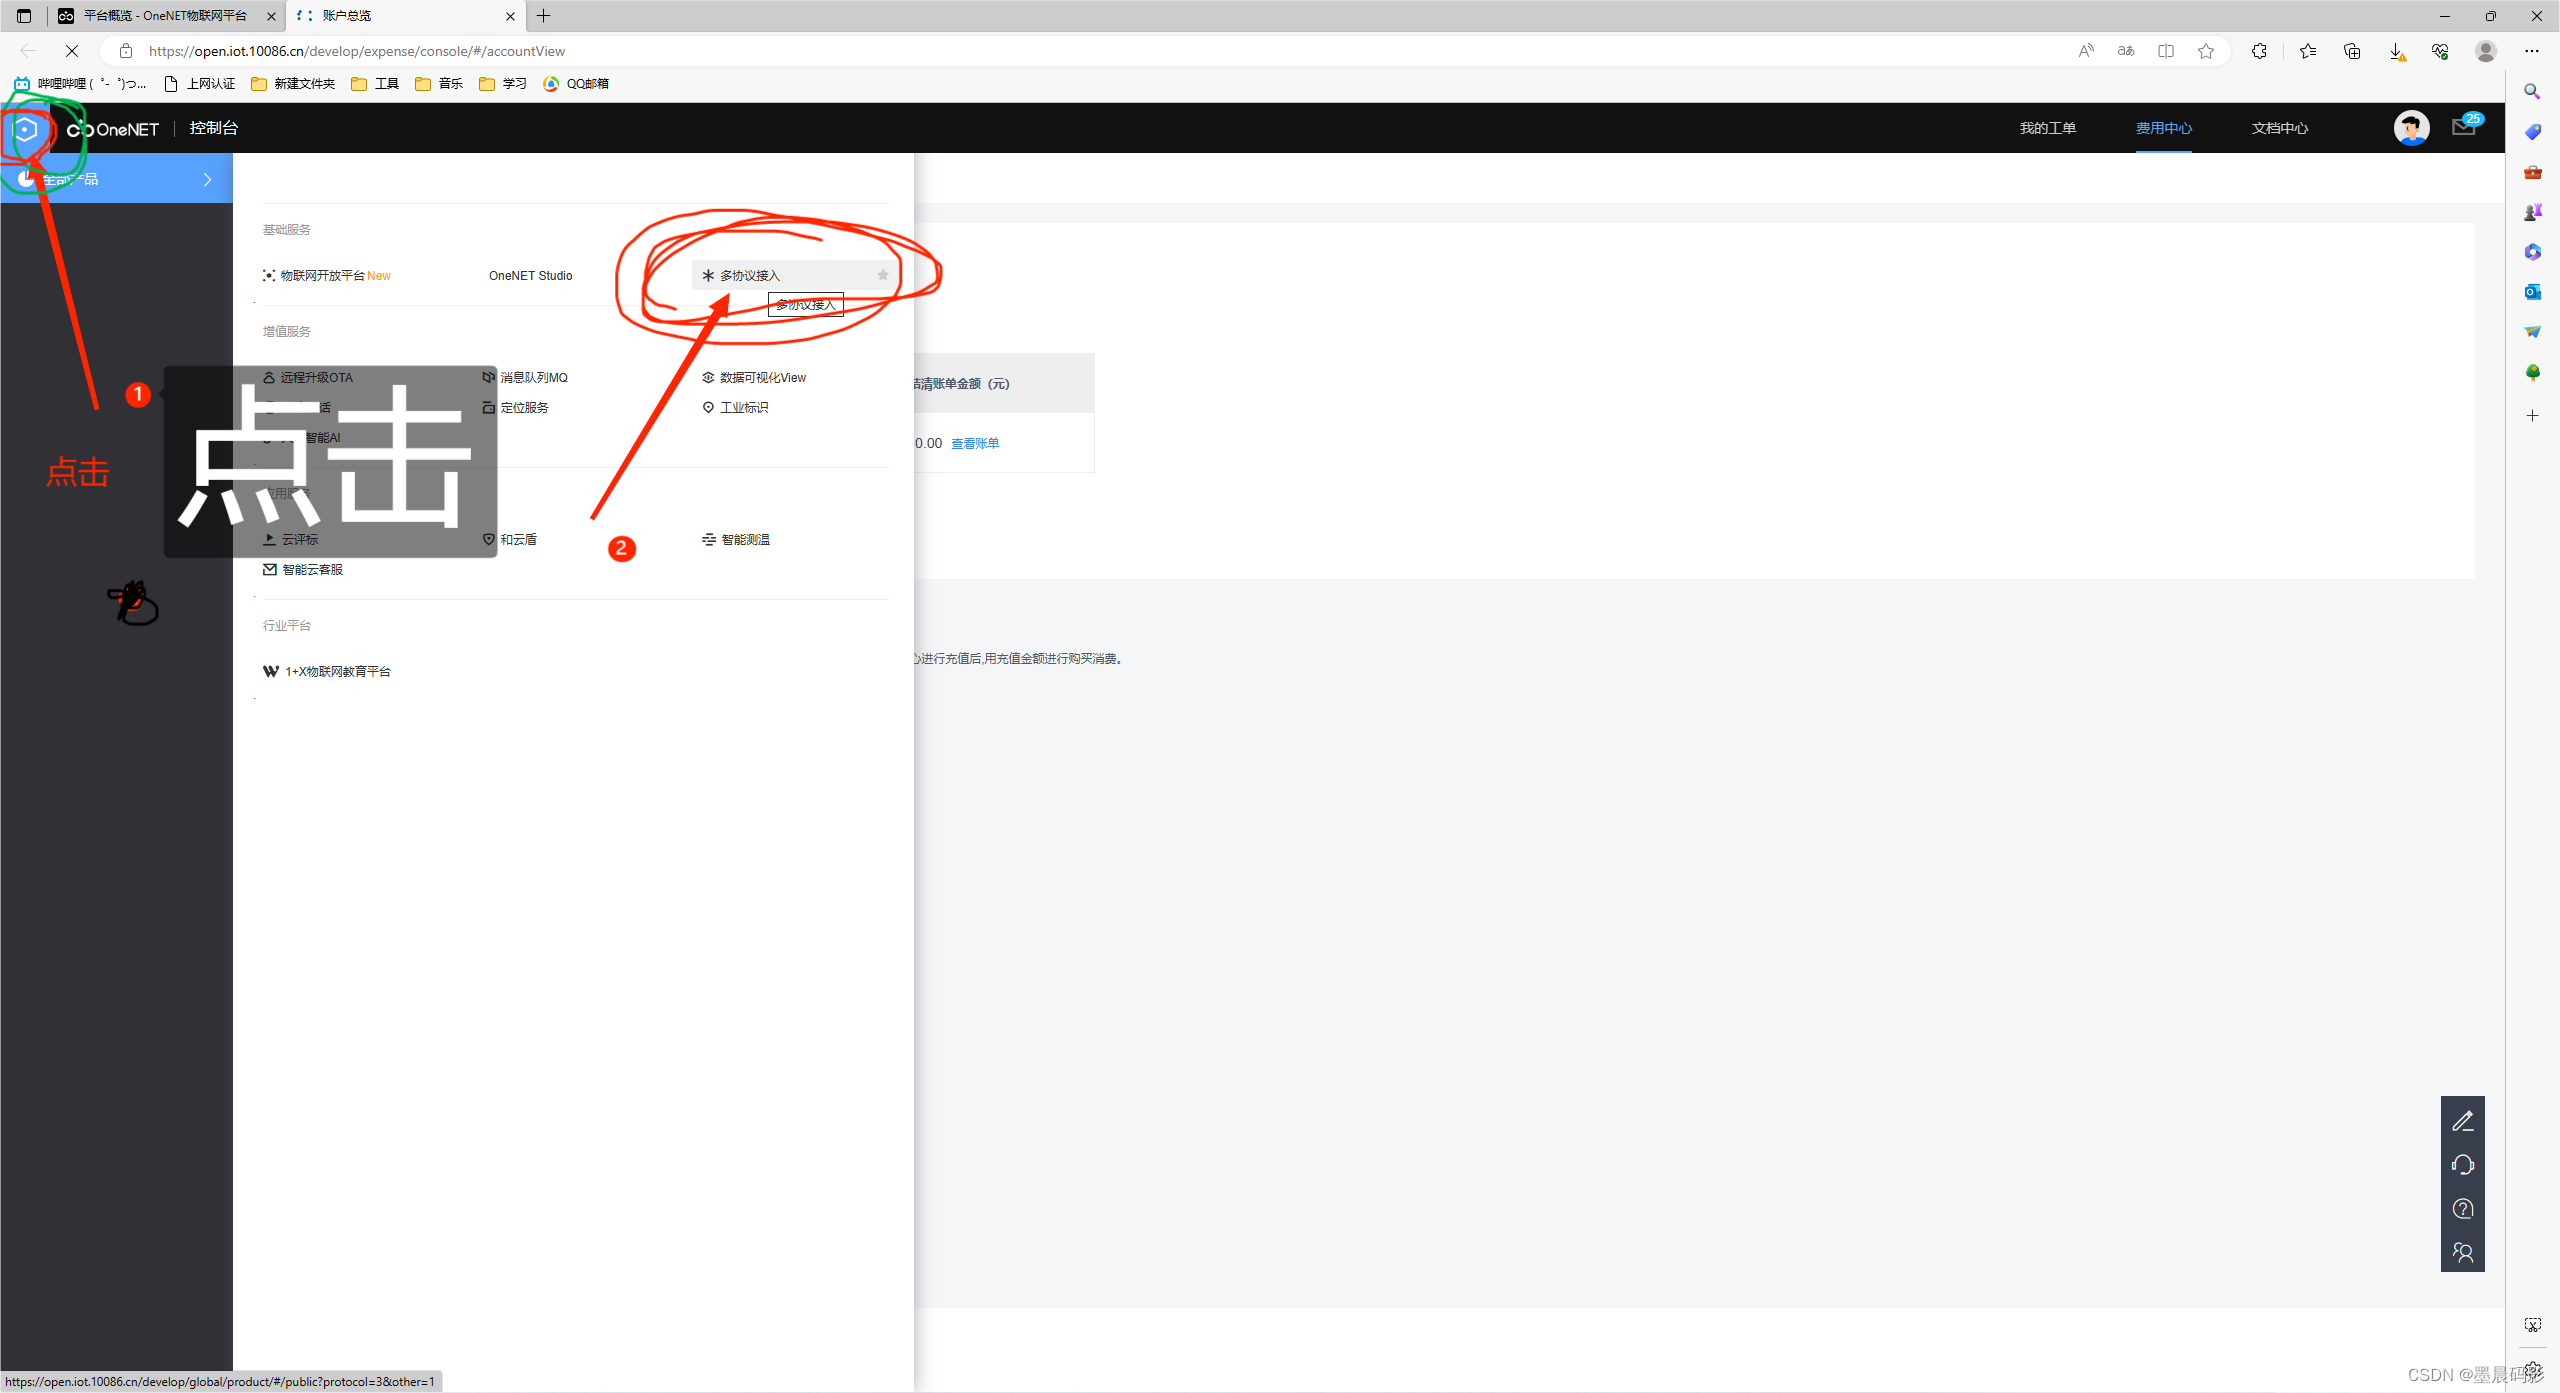
Task: Open browser profile icon
Action: pyautogui.click(x=2486, y=51)
